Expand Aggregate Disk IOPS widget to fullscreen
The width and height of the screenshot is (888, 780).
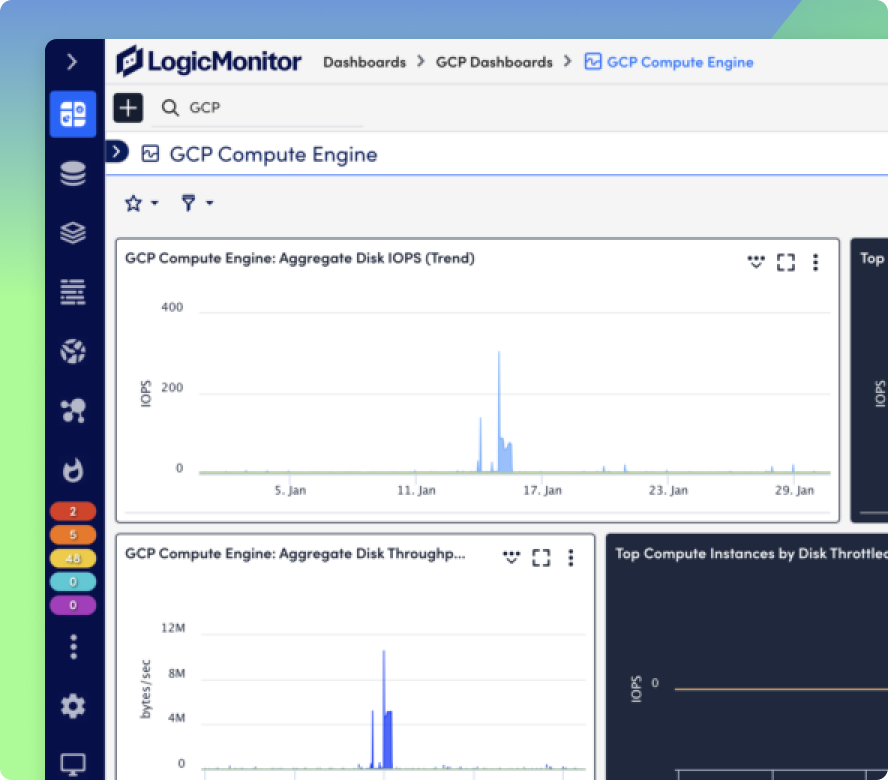[x=785, y=262]
